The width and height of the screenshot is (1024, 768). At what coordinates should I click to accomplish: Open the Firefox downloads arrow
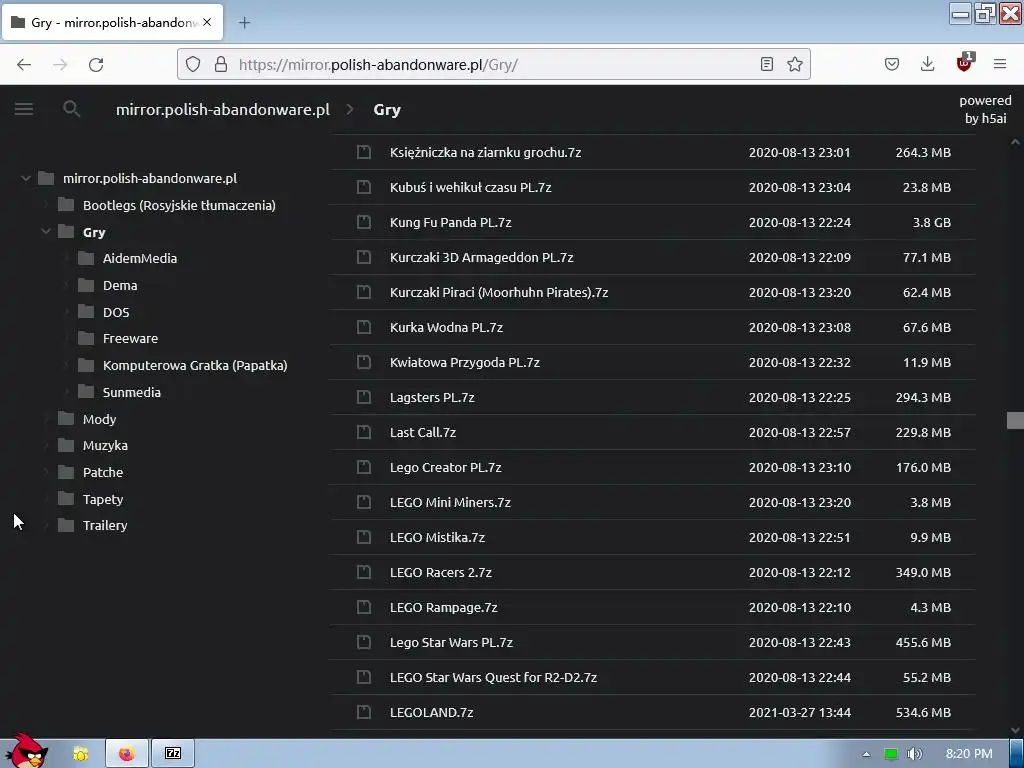(927, 64)
